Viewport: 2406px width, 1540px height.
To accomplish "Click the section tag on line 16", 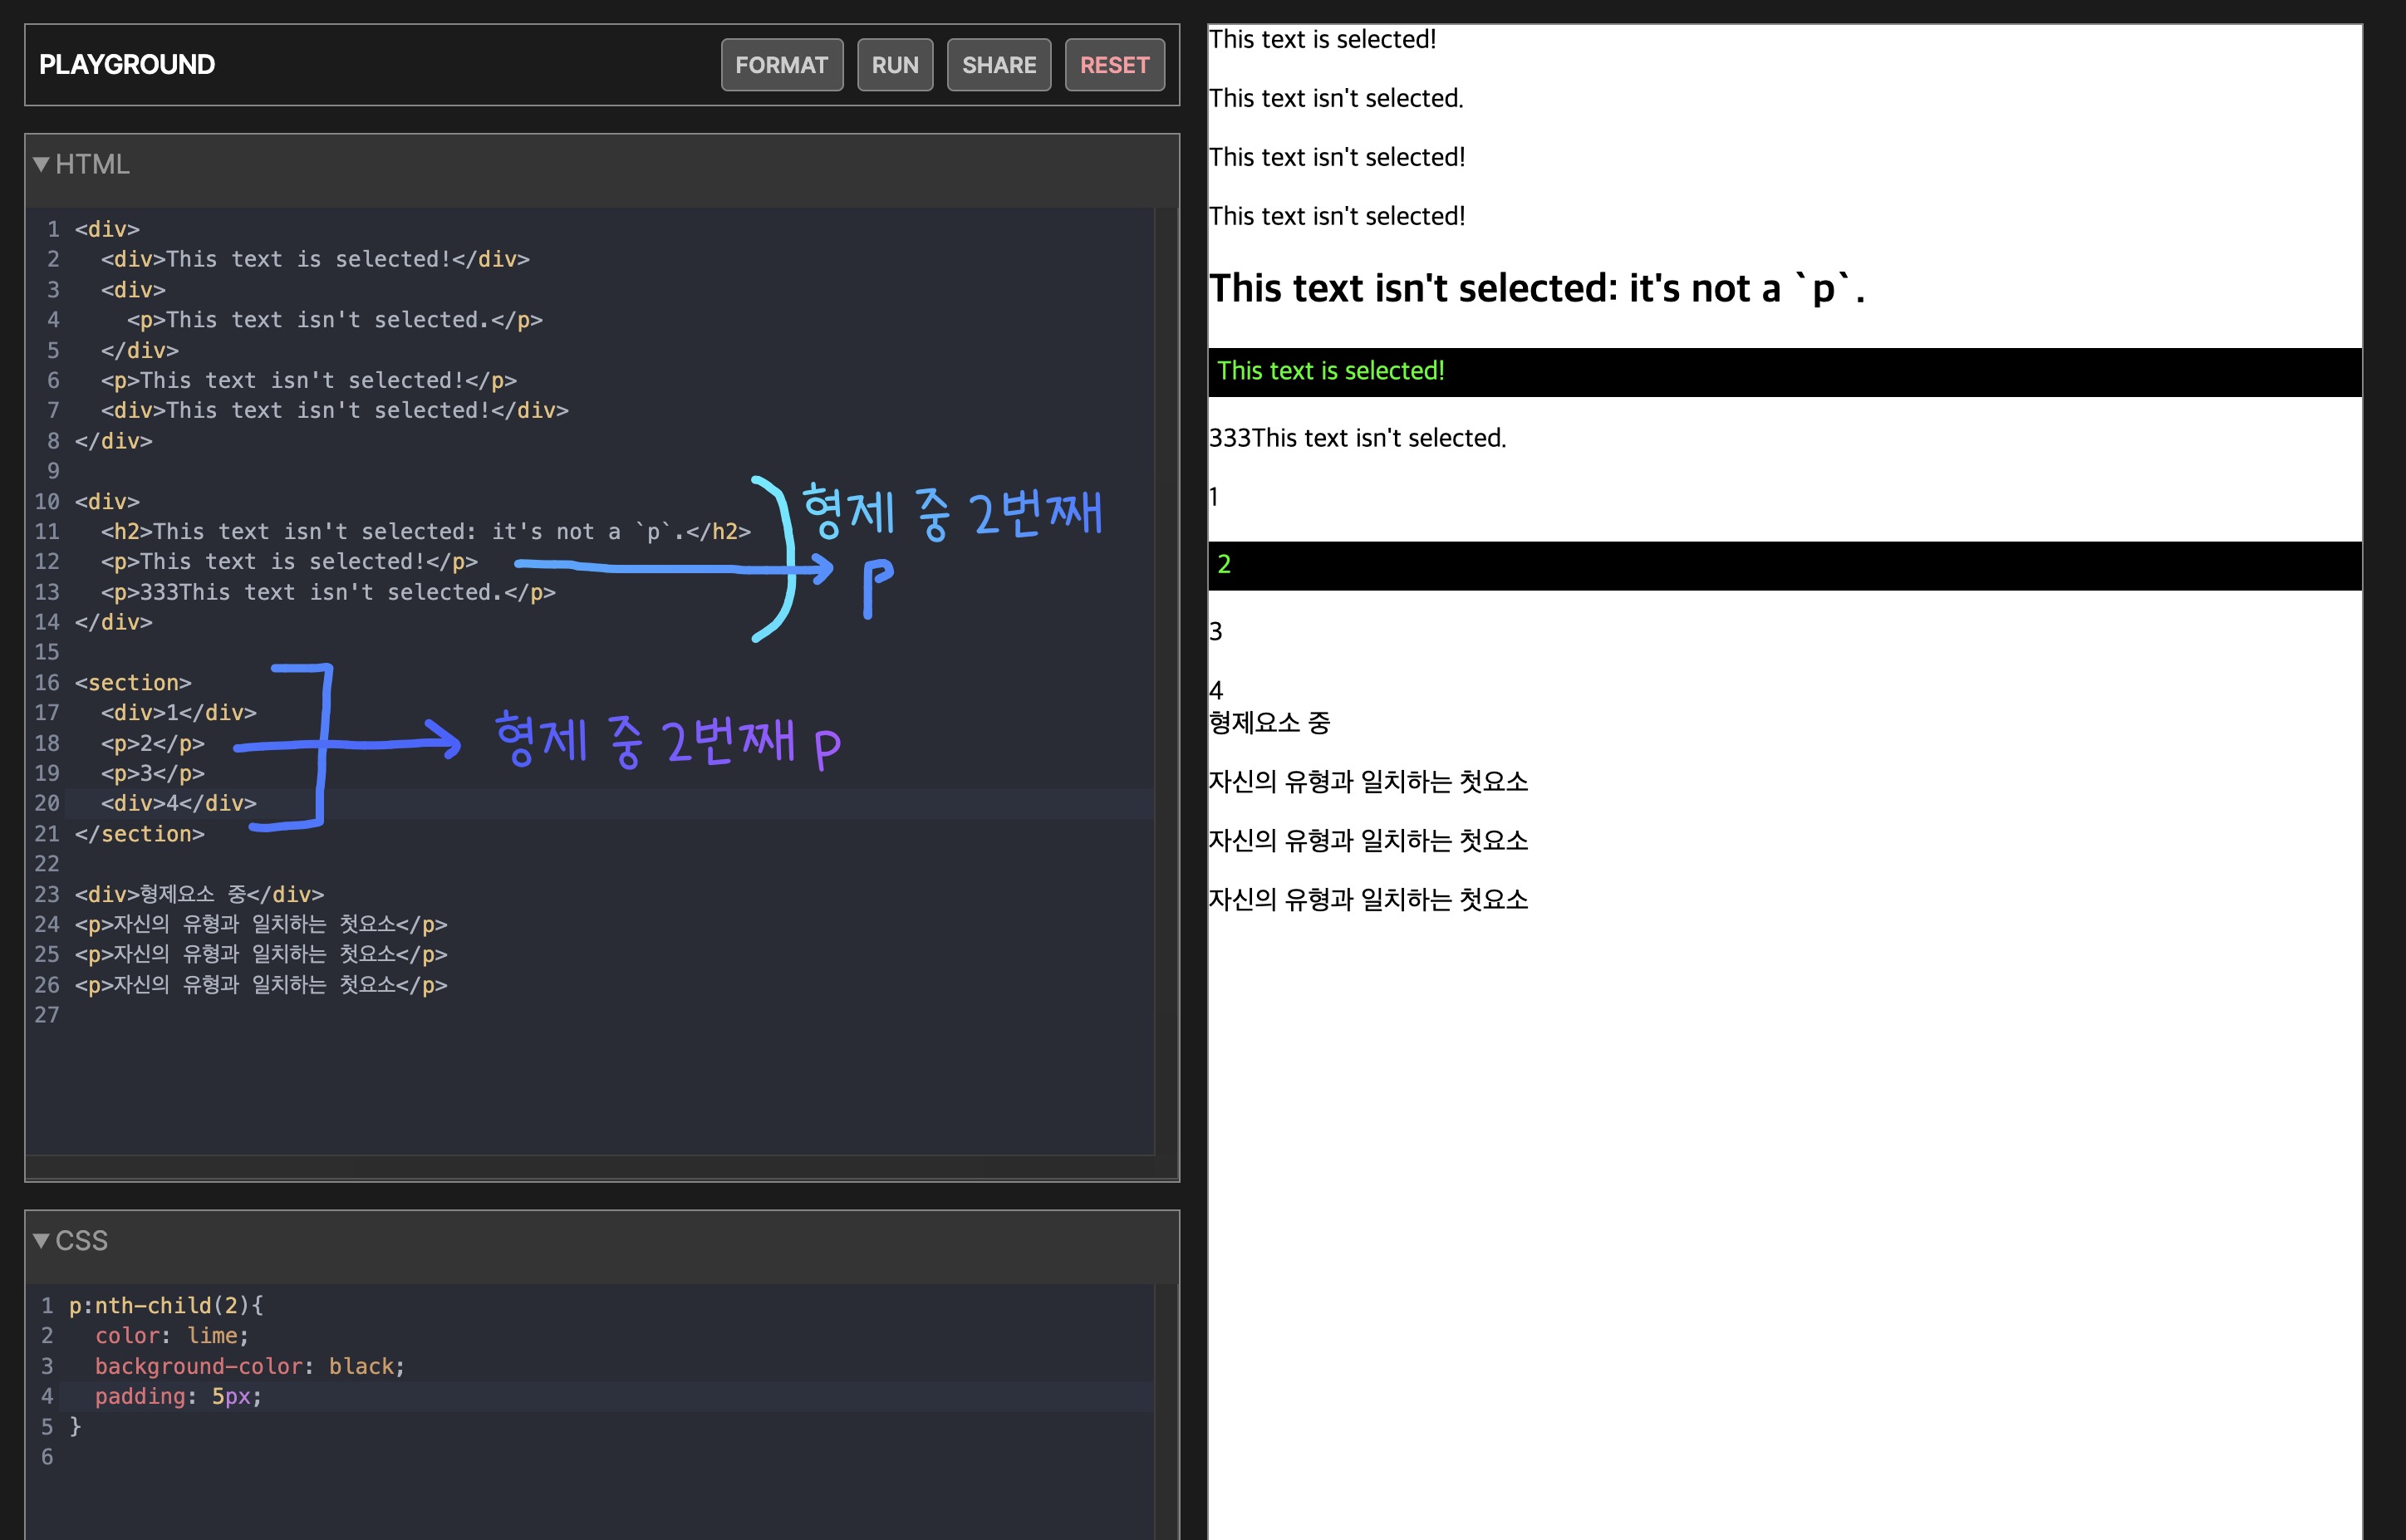I will [x=132, y=683].
